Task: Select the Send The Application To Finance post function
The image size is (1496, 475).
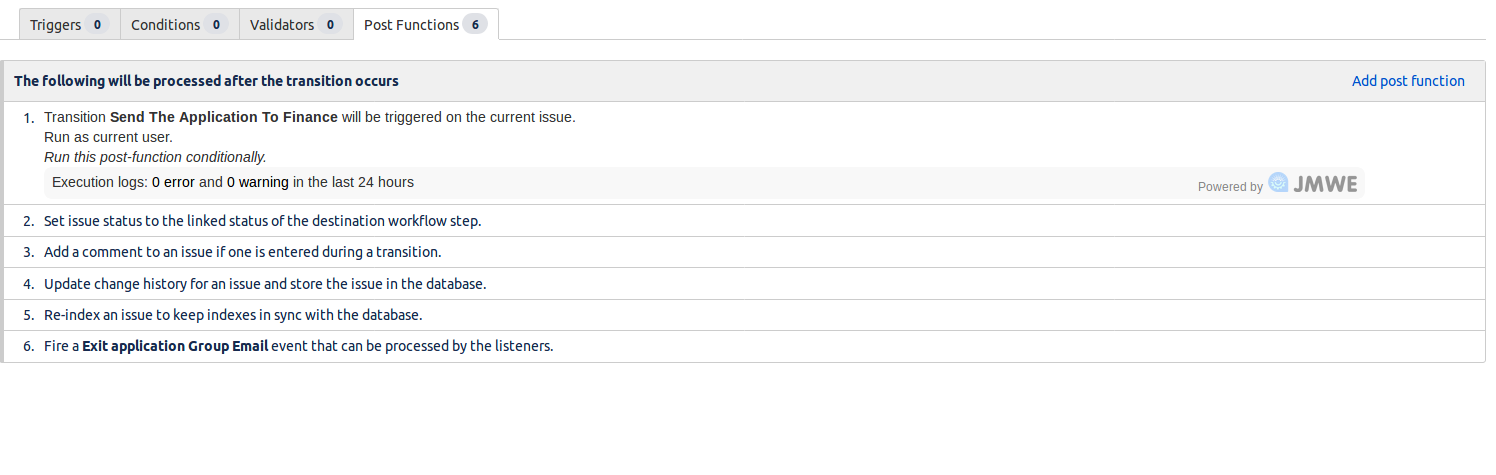Action: 744,153
